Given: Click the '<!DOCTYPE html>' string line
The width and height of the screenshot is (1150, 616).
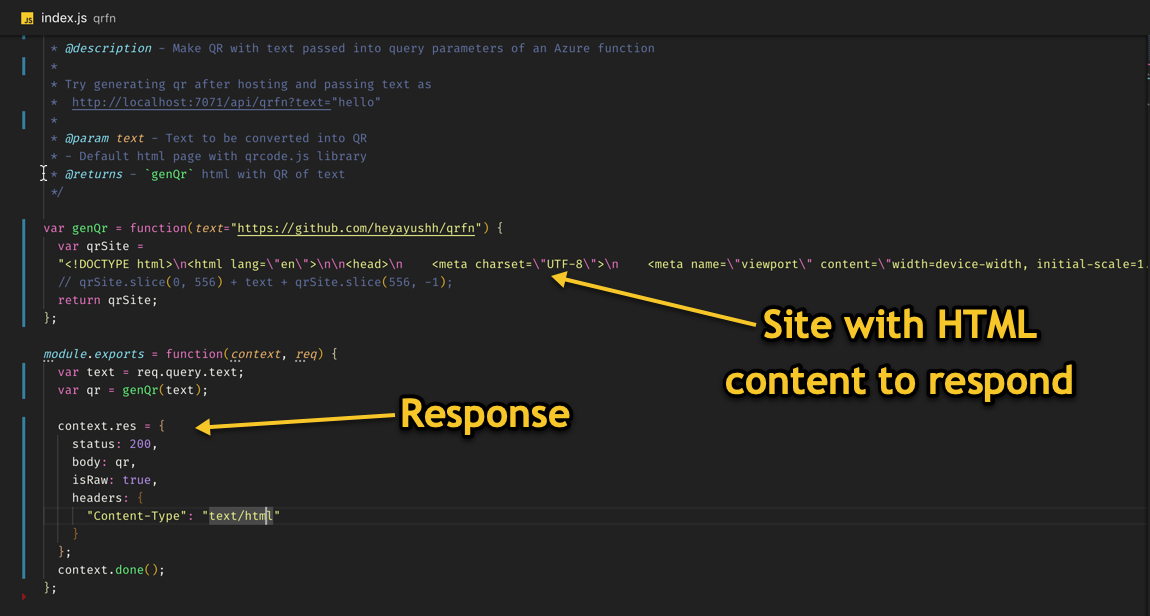Looking at the screenshot, I should pyautogui.click(x=601, y=264).
